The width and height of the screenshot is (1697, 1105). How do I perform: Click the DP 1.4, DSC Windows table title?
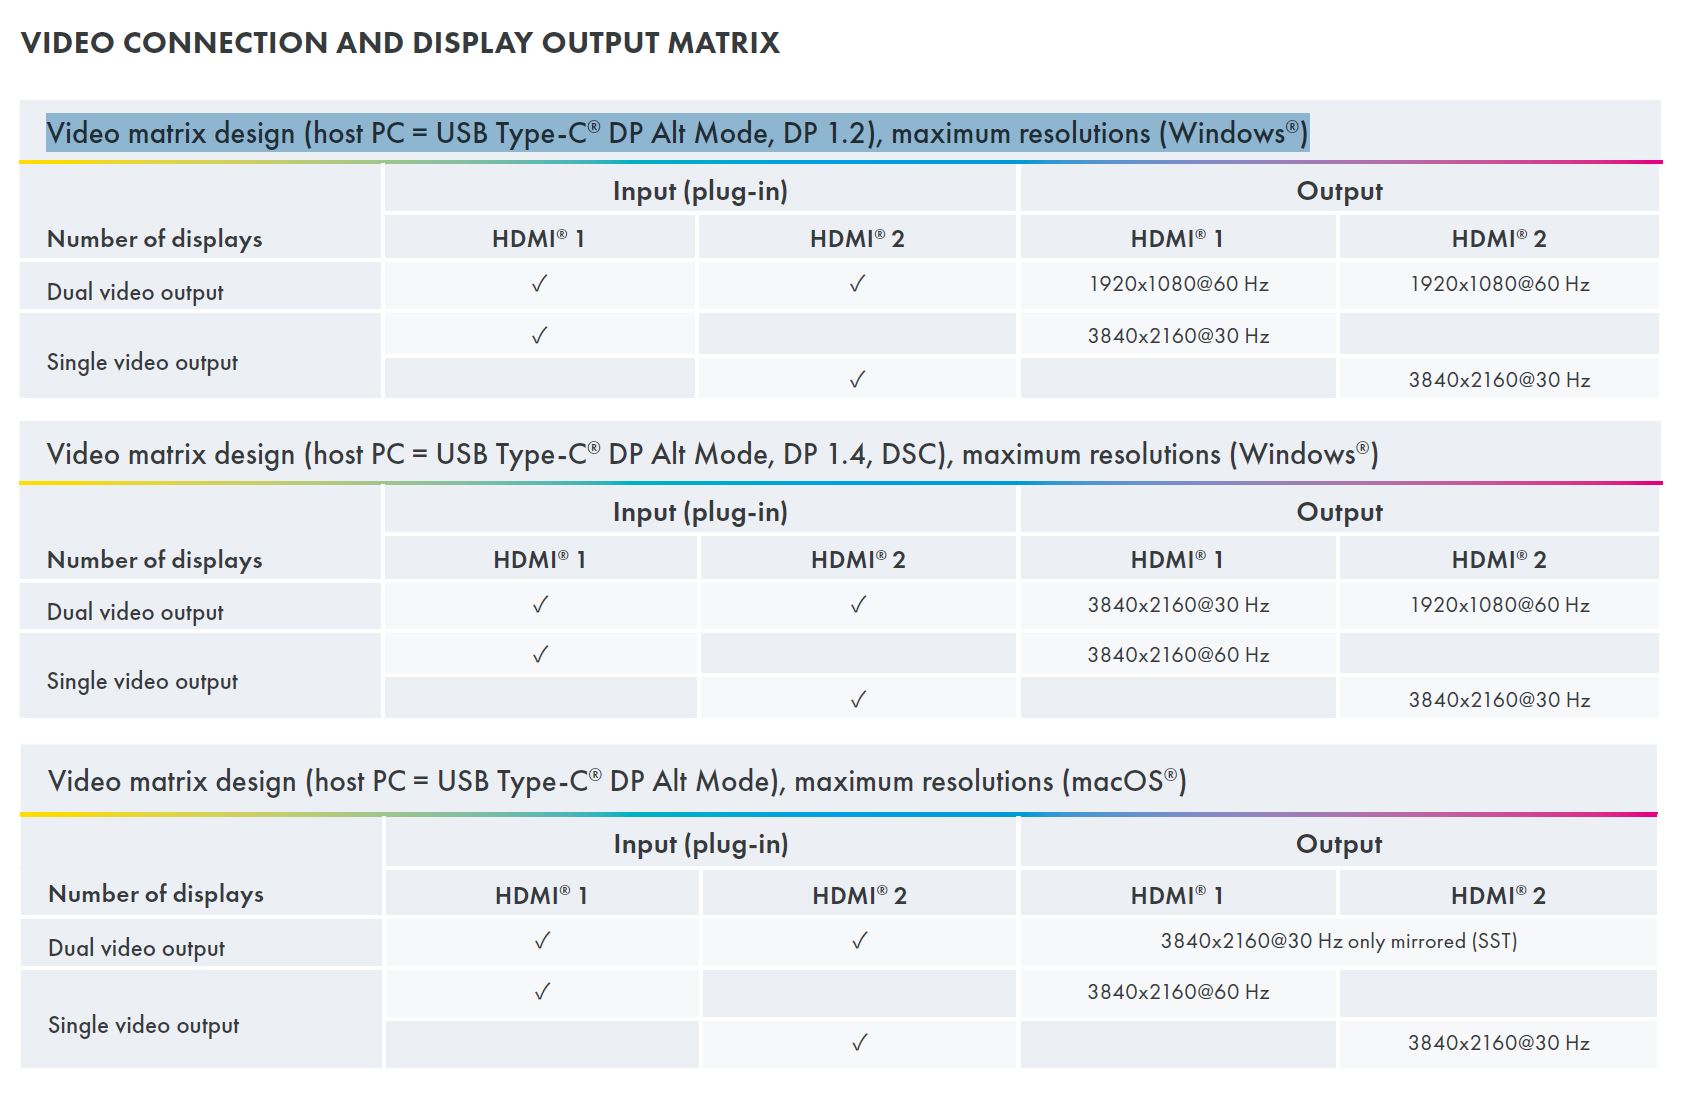click(x=712, y=454)
